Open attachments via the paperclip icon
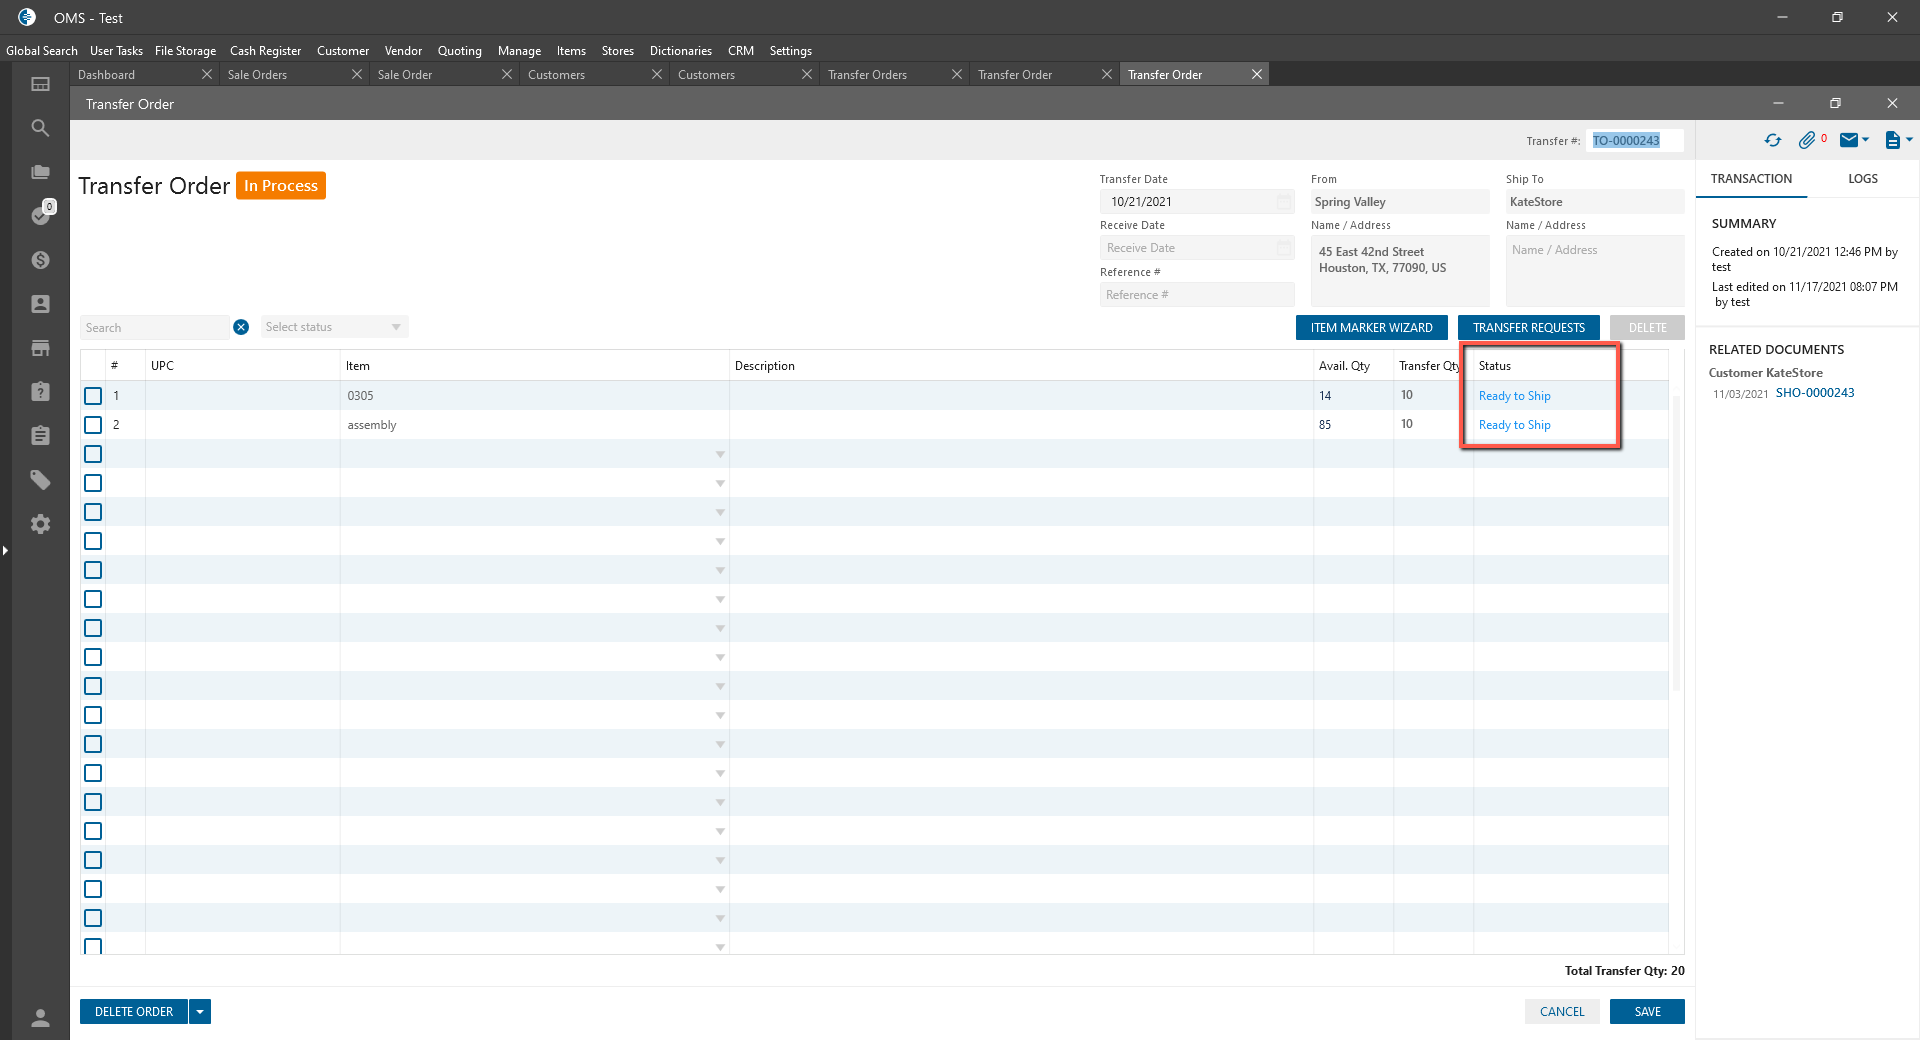Viewport: 1920px width, 1040px height. coord(1806,141)
